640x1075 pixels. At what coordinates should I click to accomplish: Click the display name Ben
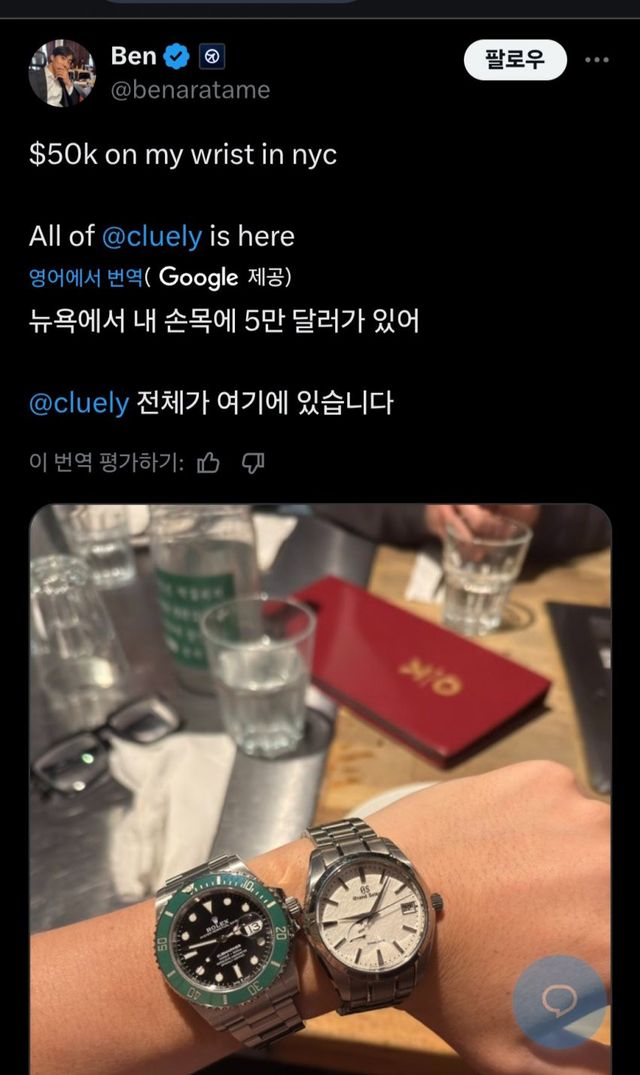tap(134, 56)
